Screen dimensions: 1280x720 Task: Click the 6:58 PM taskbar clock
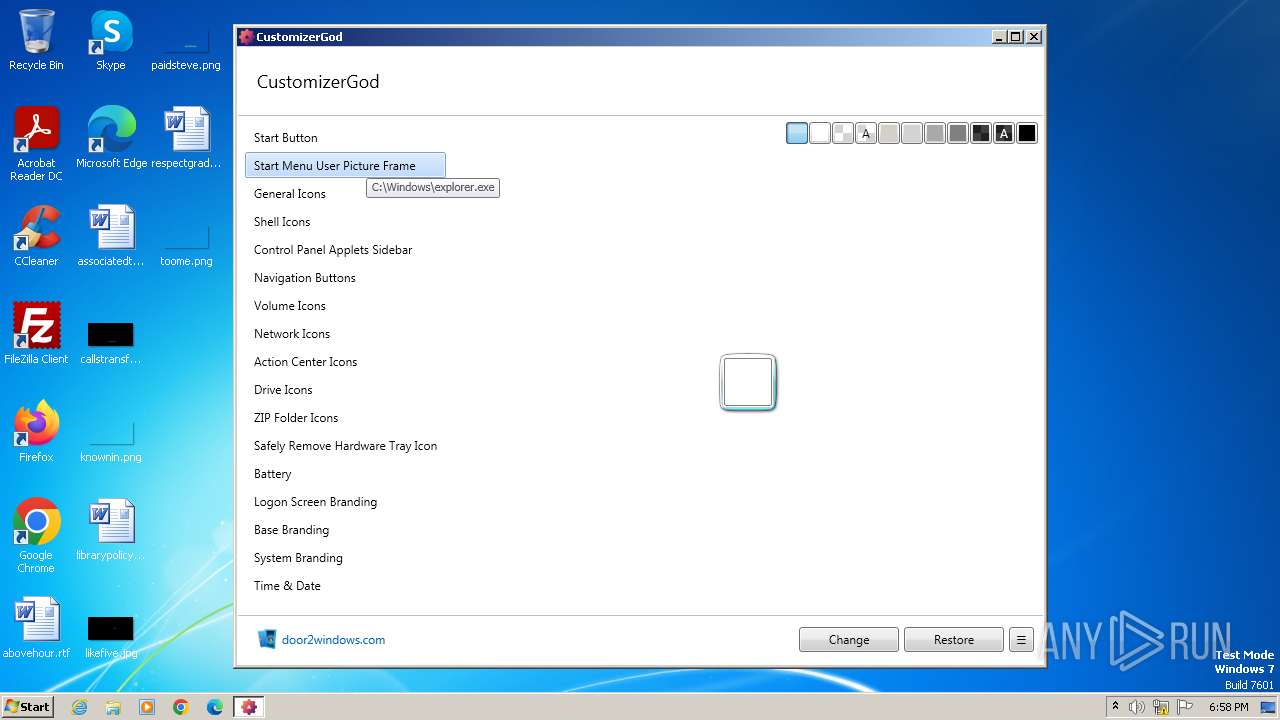coord(1228,707)
